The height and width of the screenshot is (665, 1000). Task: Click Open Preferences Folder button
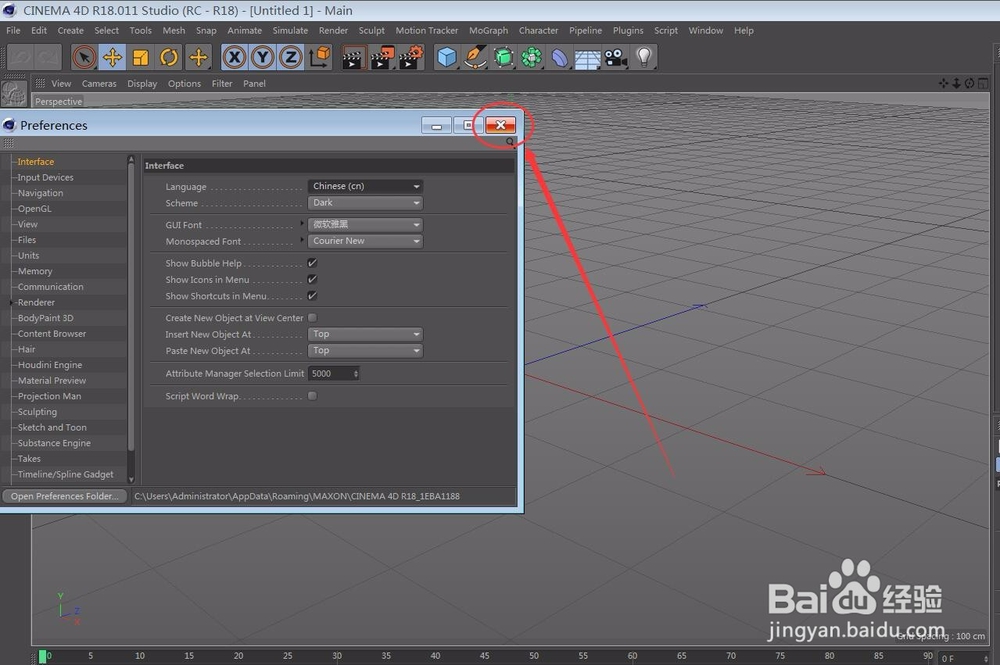click(x=64, y=496)
